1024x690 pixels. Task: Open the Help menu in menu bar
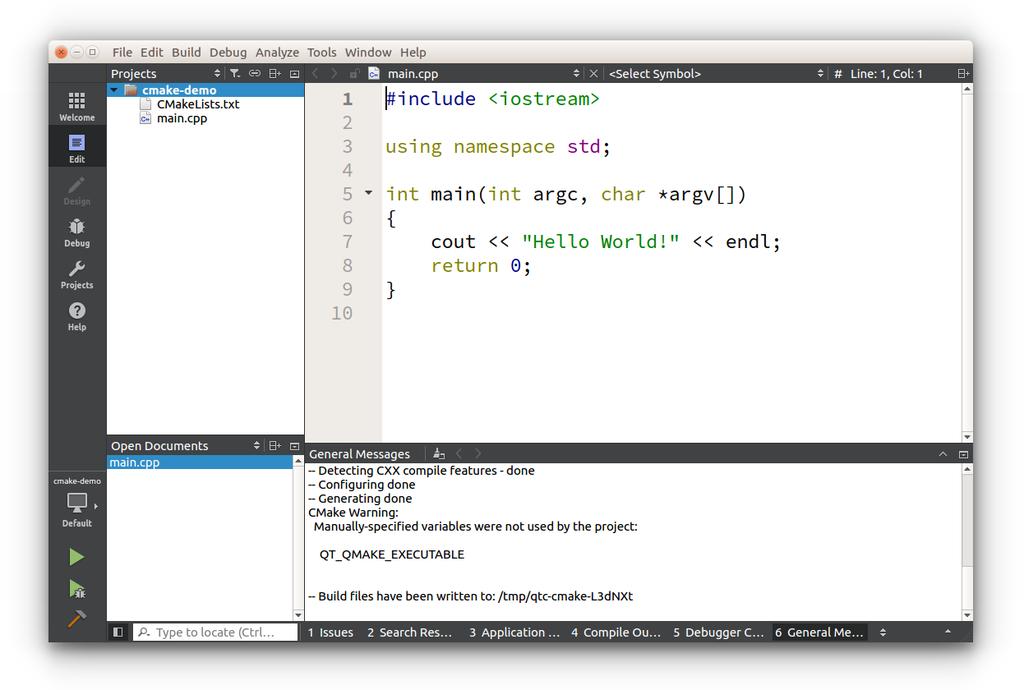[413, 52]
